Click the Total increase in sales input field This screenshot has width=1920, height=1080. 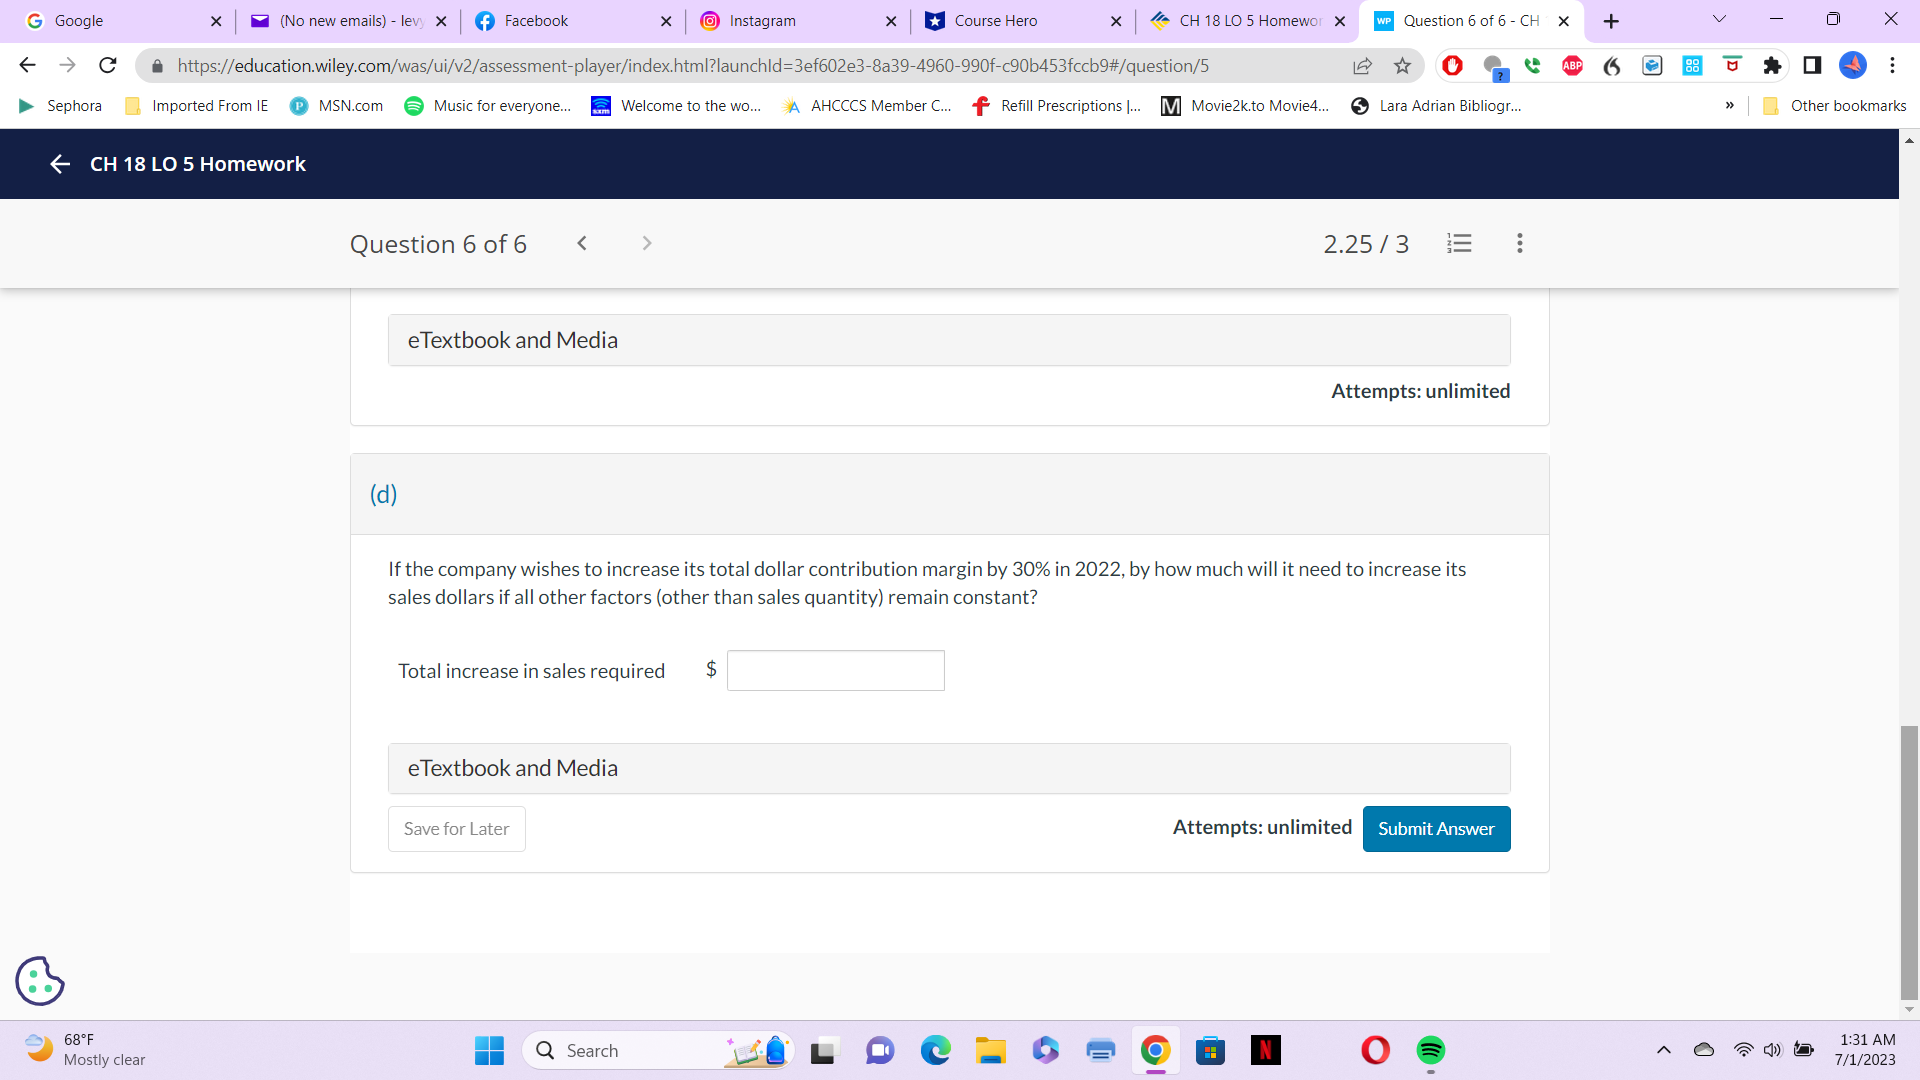[835, 670]
